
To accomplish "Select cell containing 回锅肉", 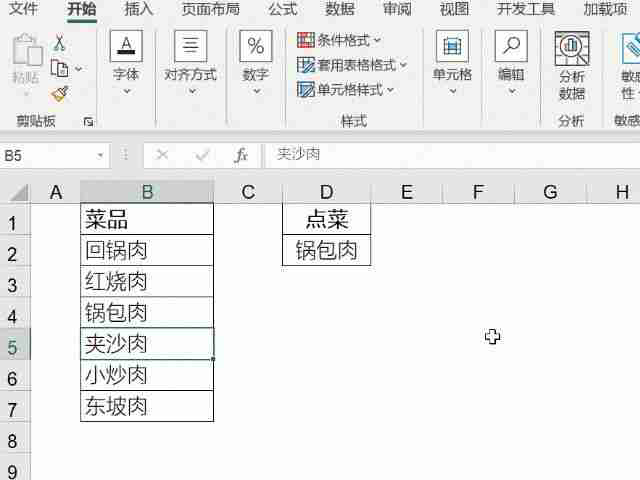I will tap(147, 250).
